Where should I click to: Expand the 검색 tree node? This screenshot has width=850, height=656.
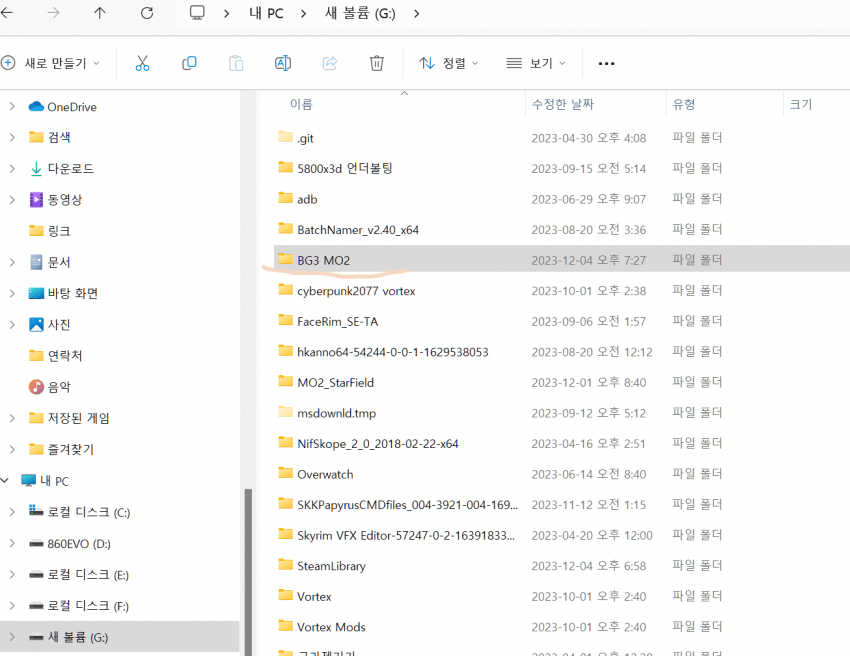pos(12,138)
